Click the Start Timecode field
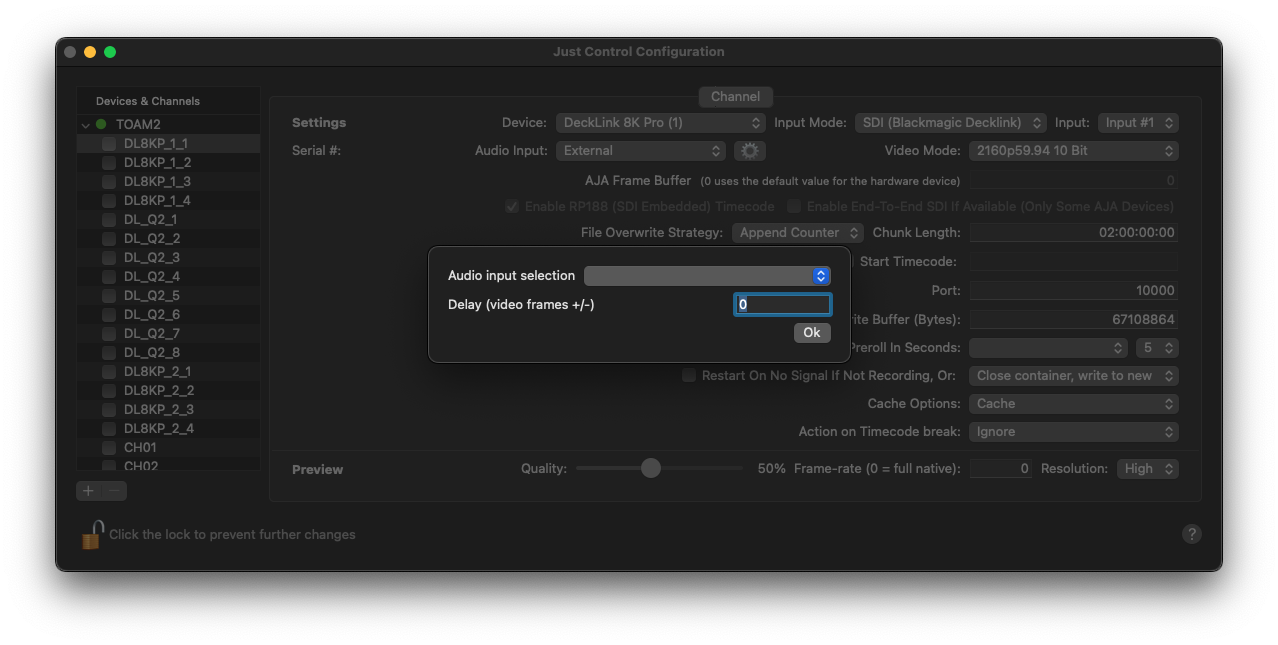This screenshot has width=1278, height=645. pos(1074,262)
